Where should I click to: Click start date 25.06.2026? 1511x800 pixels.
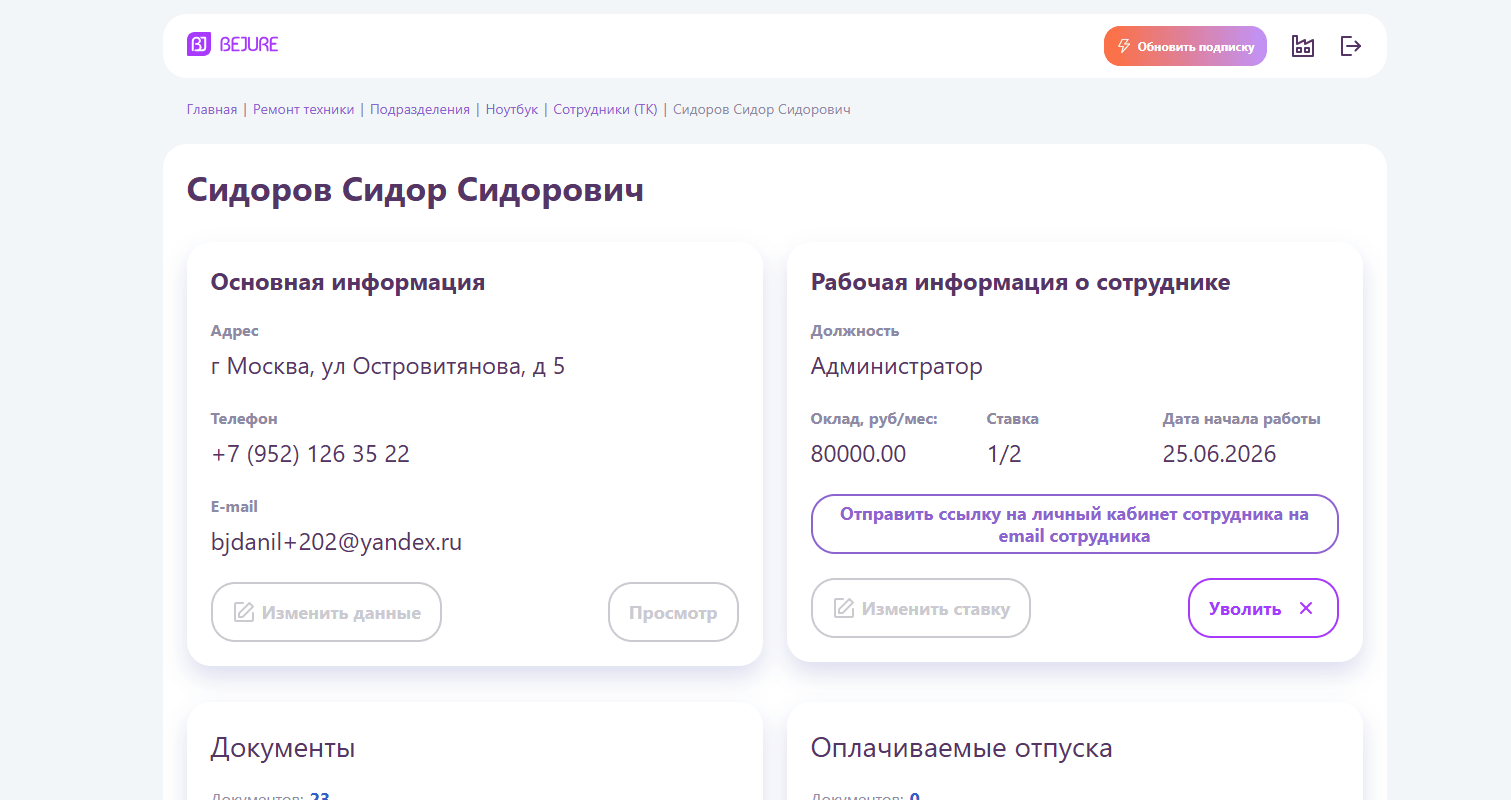point(1219,454)
